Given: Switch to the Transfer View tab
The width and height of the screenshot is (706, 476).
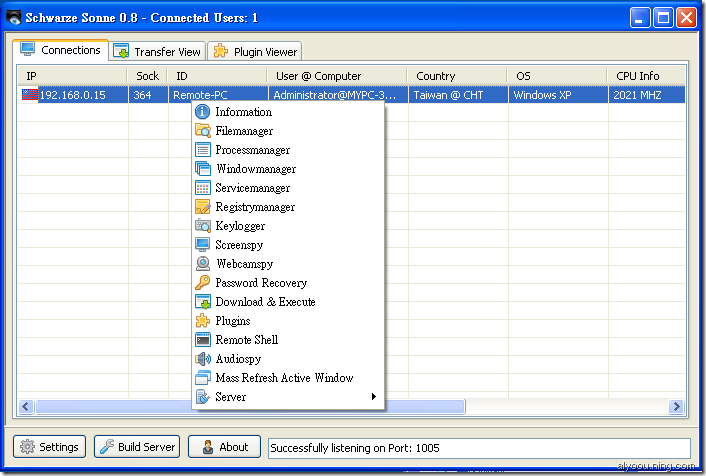Looking at the screenshot, I should pos(157,51).
